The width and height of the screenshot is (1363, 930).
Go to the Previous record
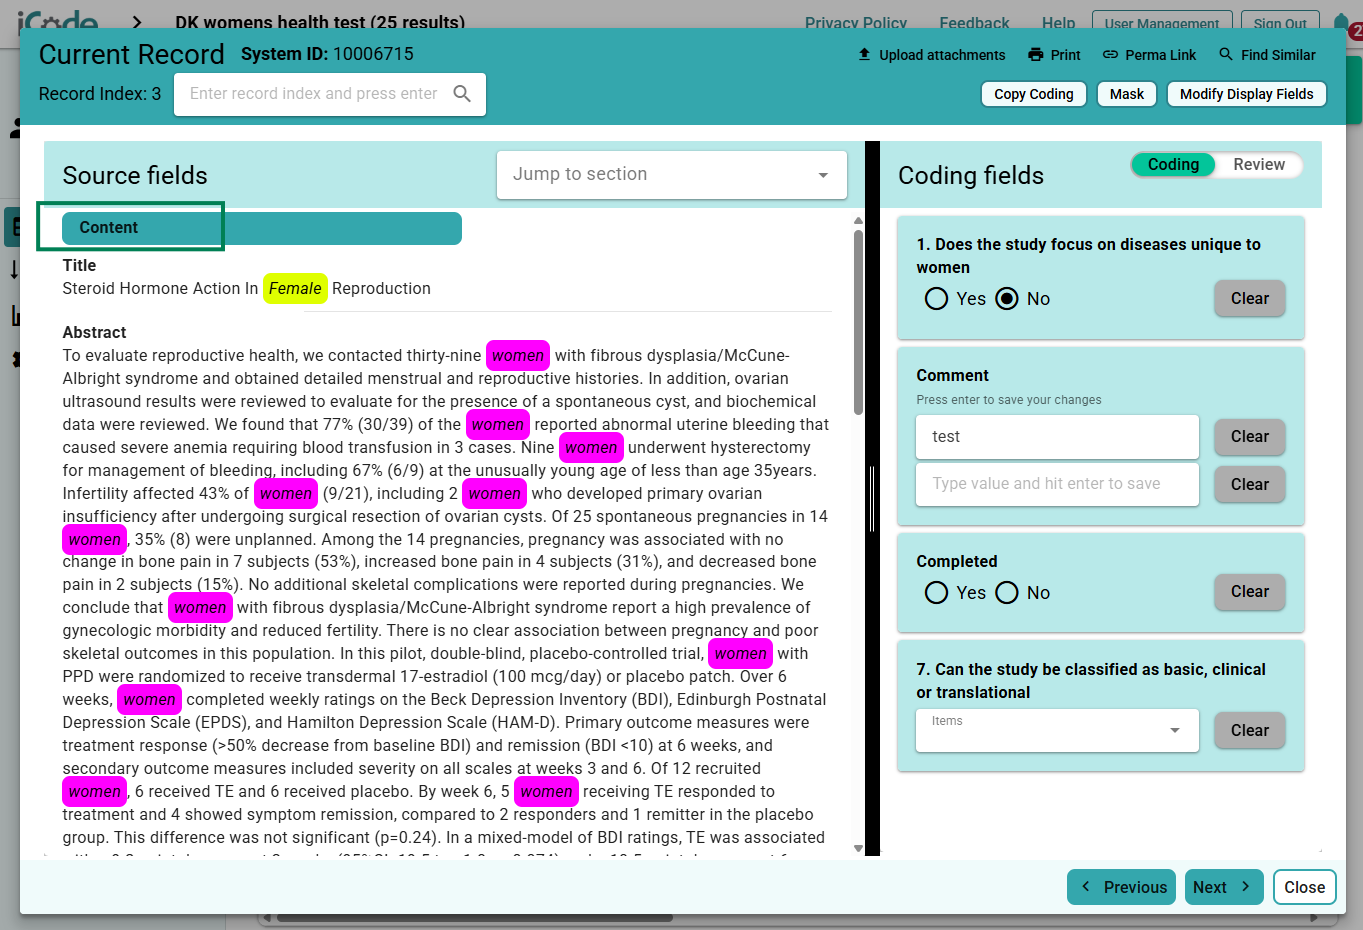[x=1121, y=887]
